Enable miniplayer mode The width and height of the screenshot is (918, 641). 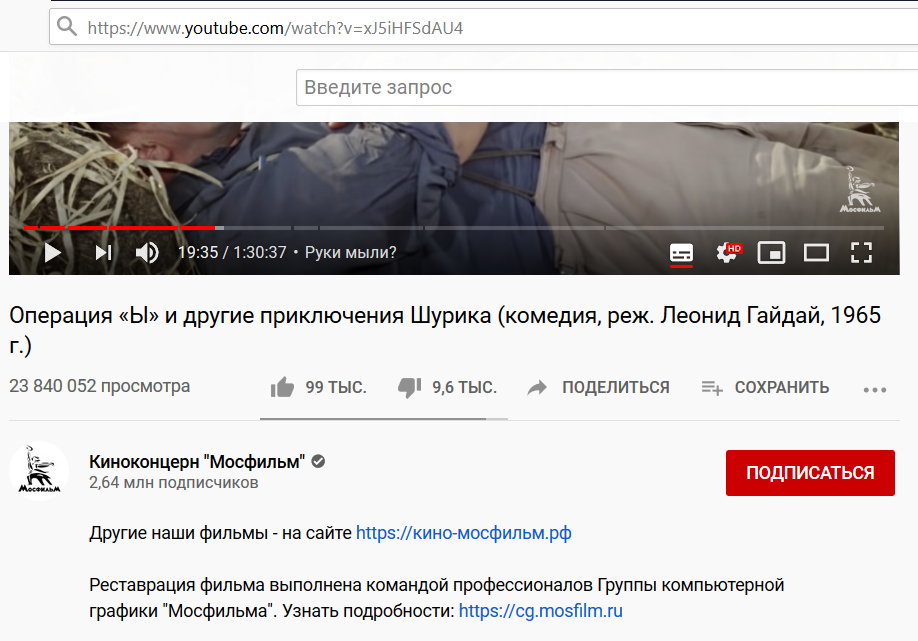click(x=771, y=253)
